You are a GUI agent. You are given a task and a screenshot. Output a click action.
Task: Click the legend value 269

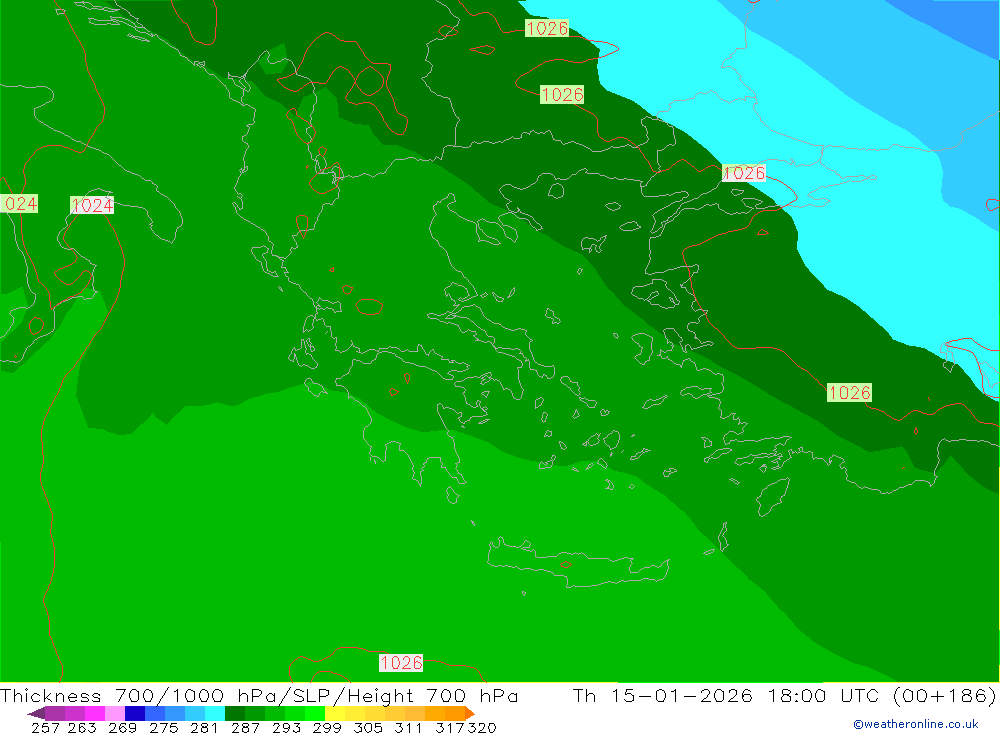122,728
